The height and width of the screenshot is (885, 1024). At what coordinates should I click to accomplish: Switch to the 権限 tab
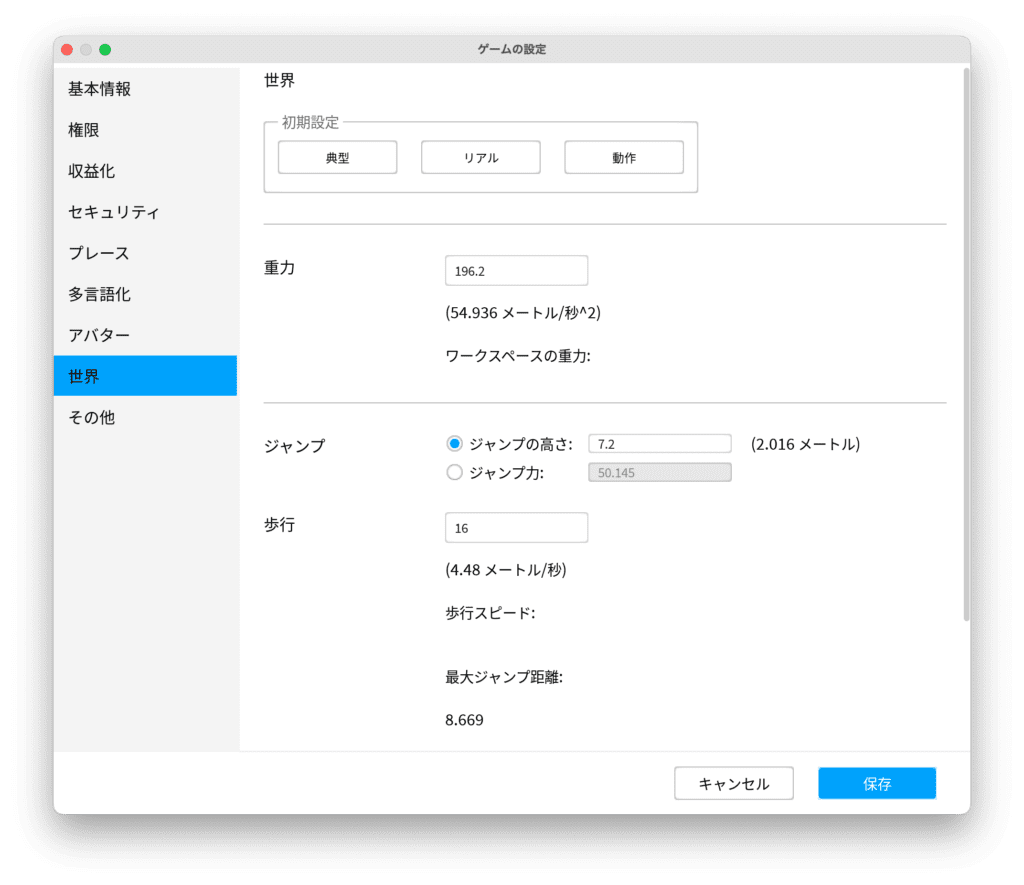[x=84, y=130]
